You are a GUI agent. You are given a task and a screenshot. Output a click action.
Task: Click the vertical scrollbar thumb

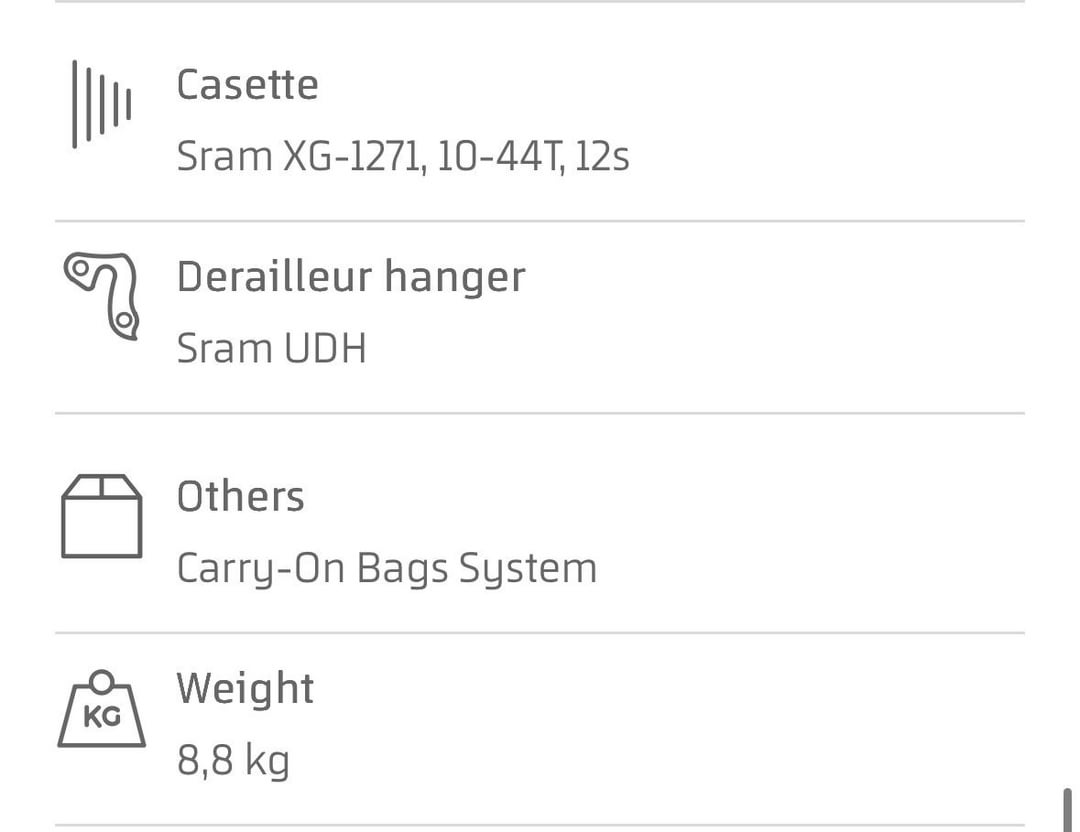pyautogui.click(x=1068, y=810)
